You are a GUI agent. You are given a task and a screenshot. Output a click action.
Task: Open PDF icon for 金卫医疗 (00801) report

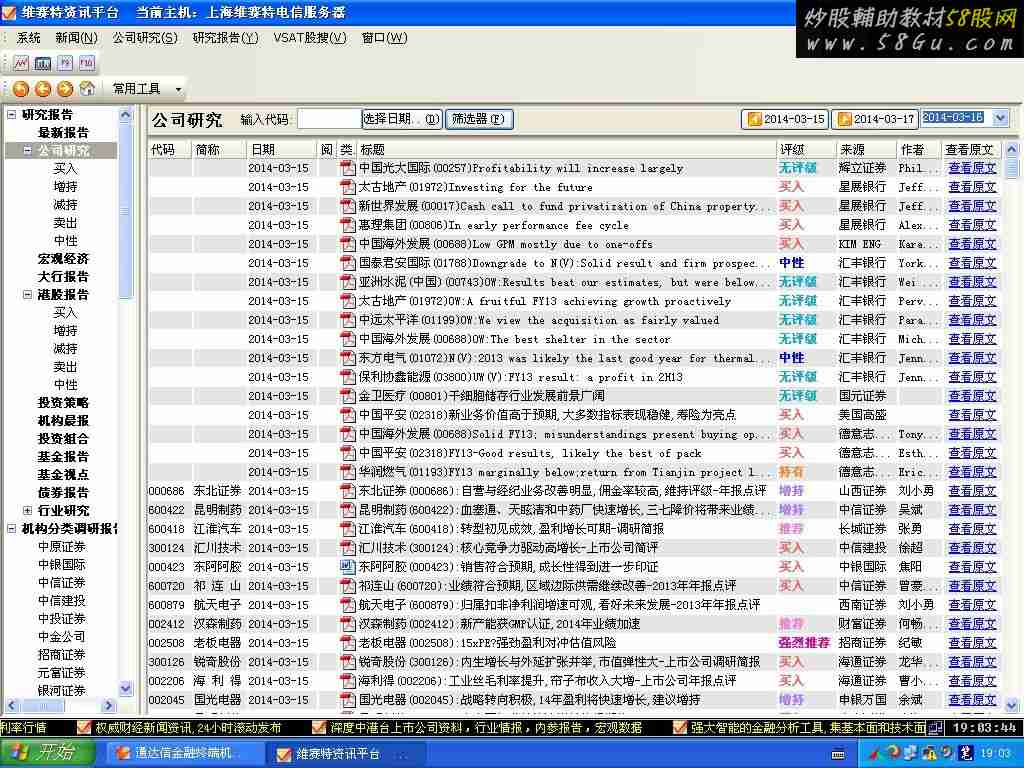(348, 396)
